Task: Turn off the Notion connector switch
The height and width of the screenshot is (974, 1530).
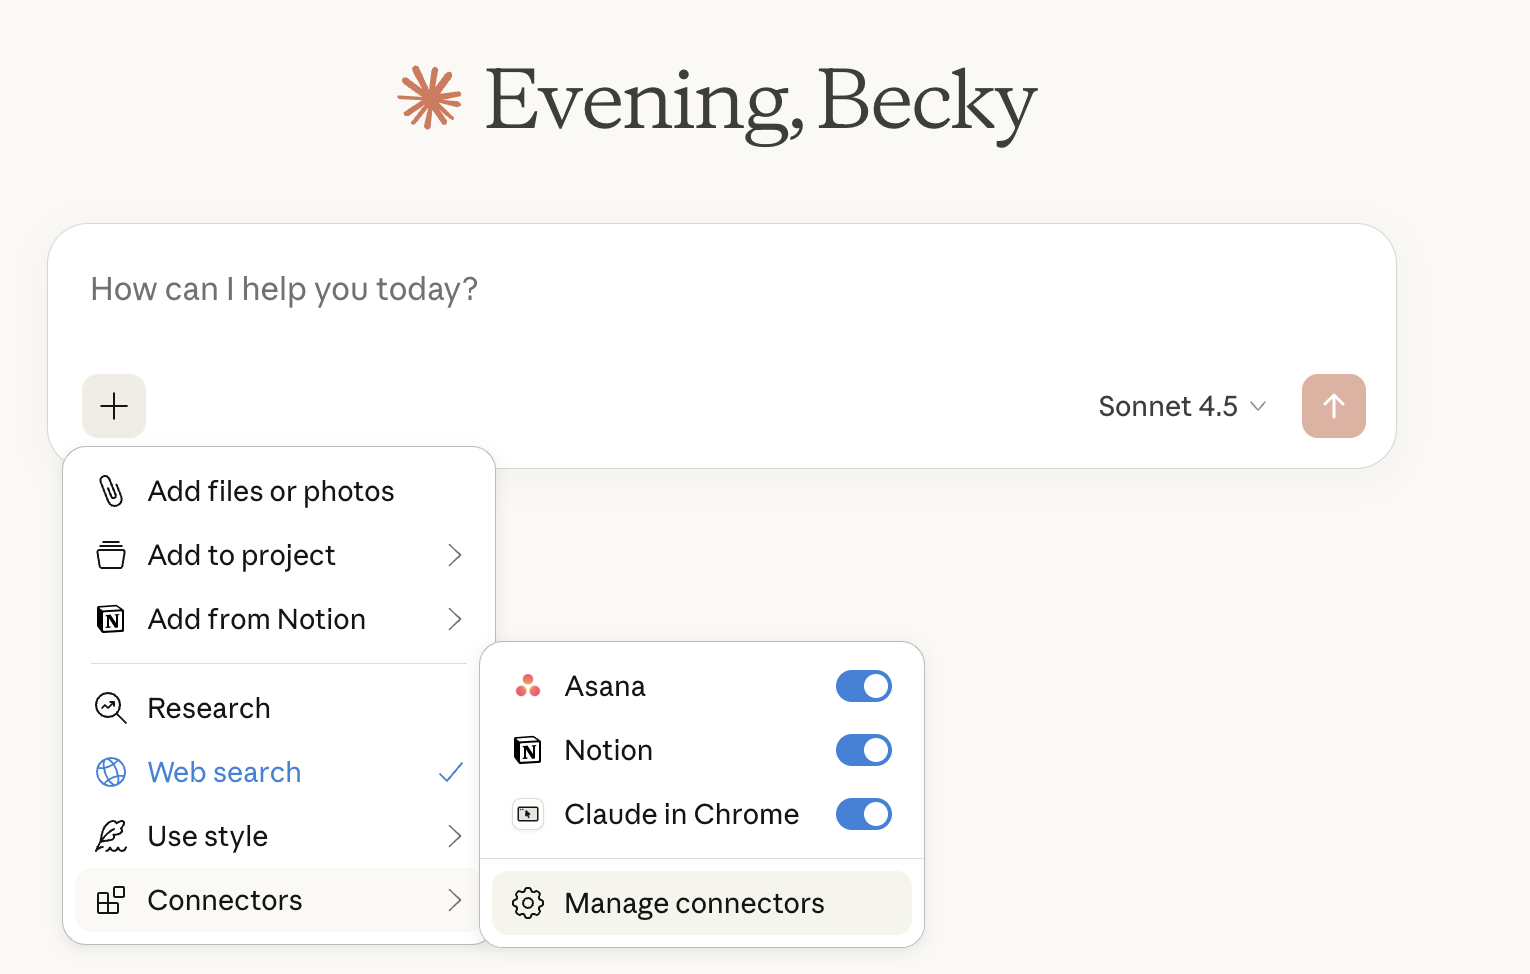Action: tap(863, 750)
